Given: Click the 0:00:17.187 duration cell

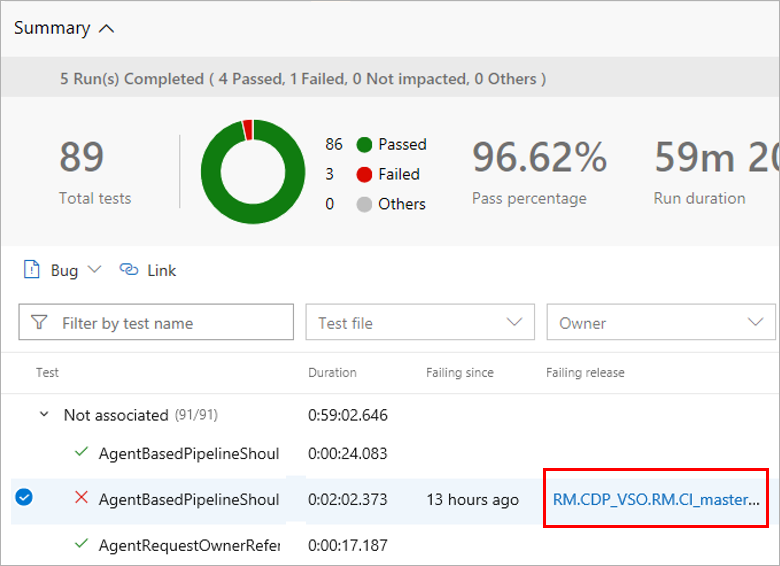Looking at the screenshot, I should 348,545.
